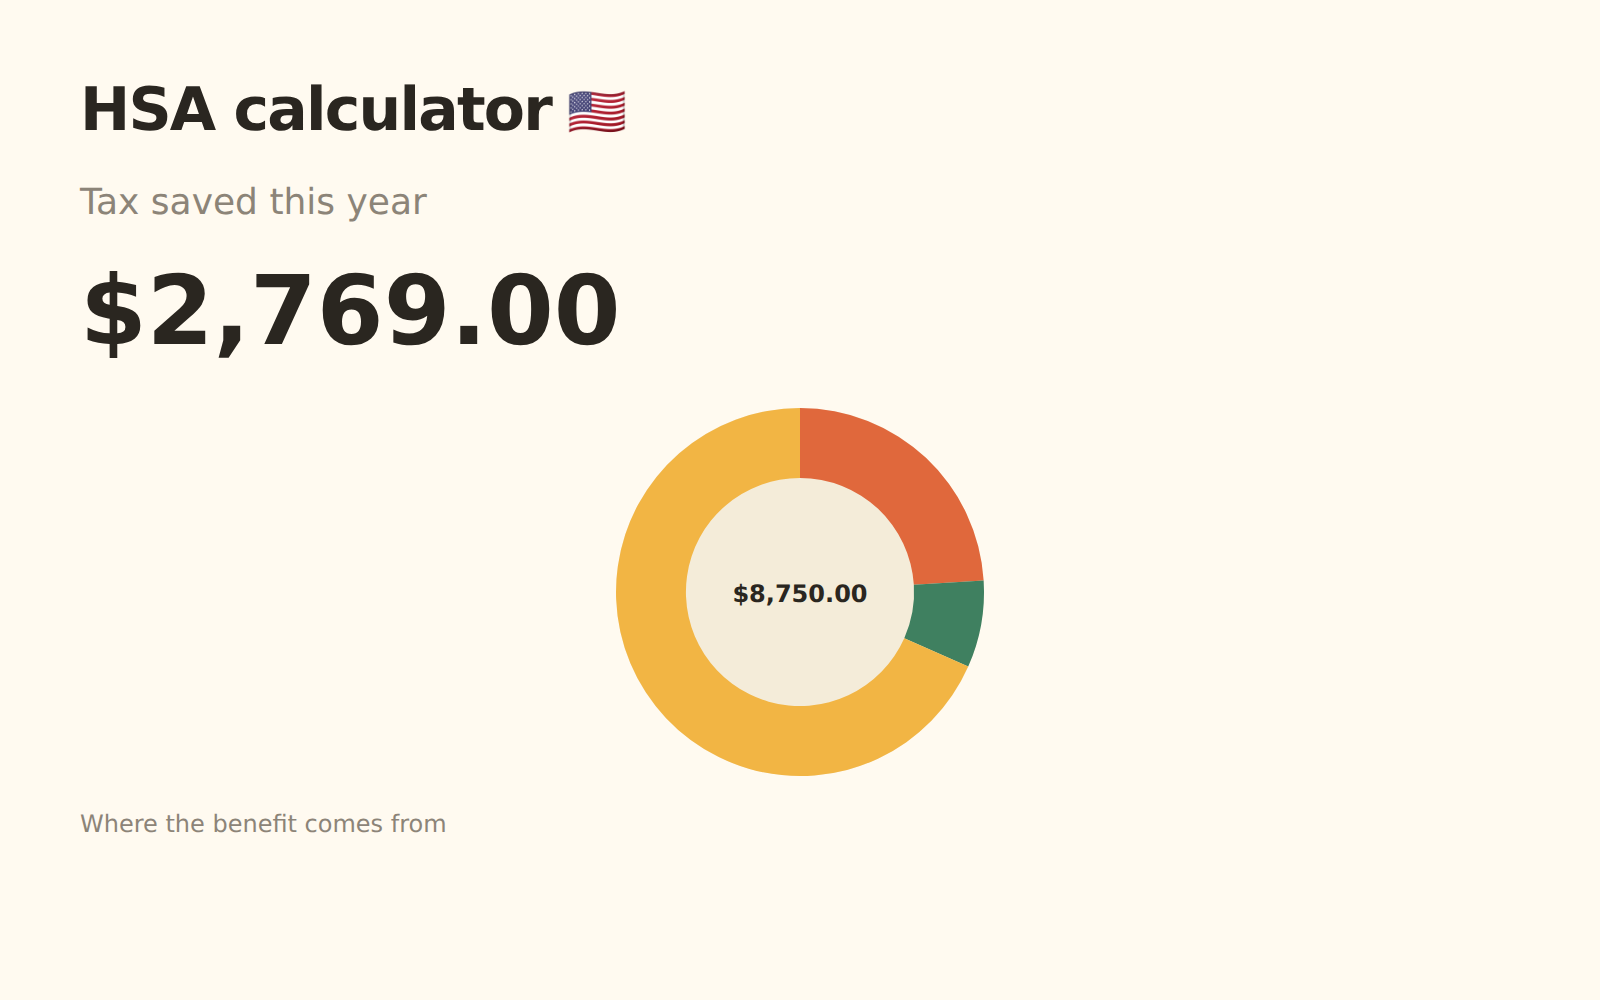Click the word "Tax" in the subtitle

coord(109,202)
